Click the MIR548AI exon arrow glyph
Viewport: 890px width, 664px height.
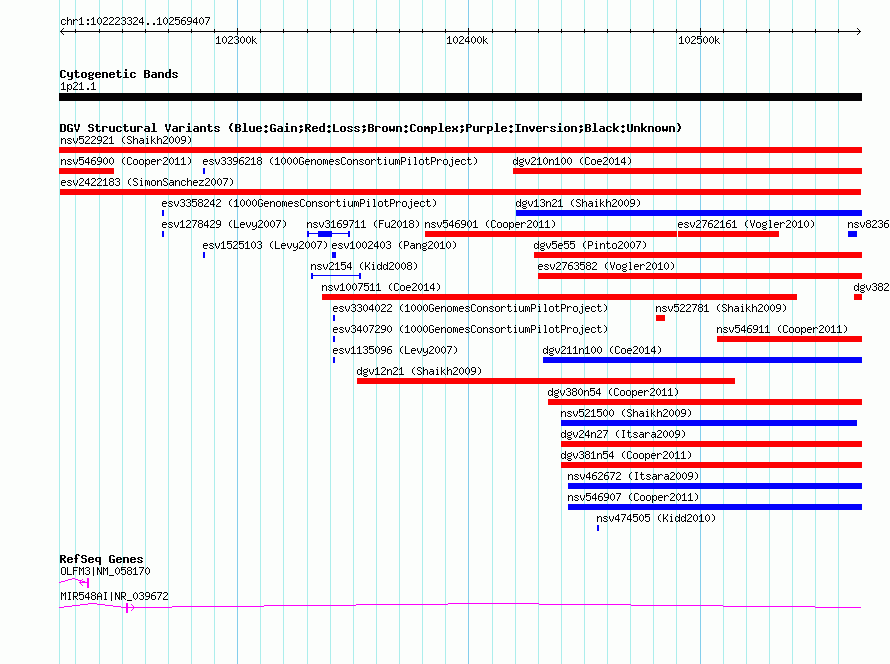coord(129,608)
